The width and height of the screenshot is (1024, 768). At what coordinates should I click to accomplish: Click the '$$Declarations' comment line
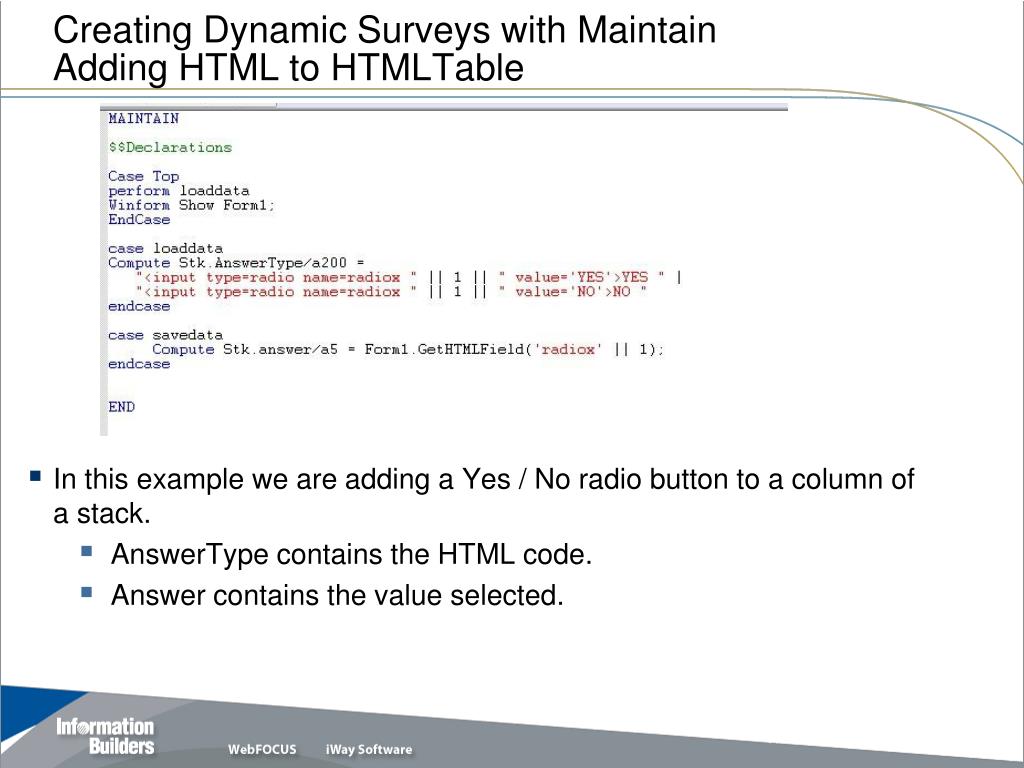[170, 147]
